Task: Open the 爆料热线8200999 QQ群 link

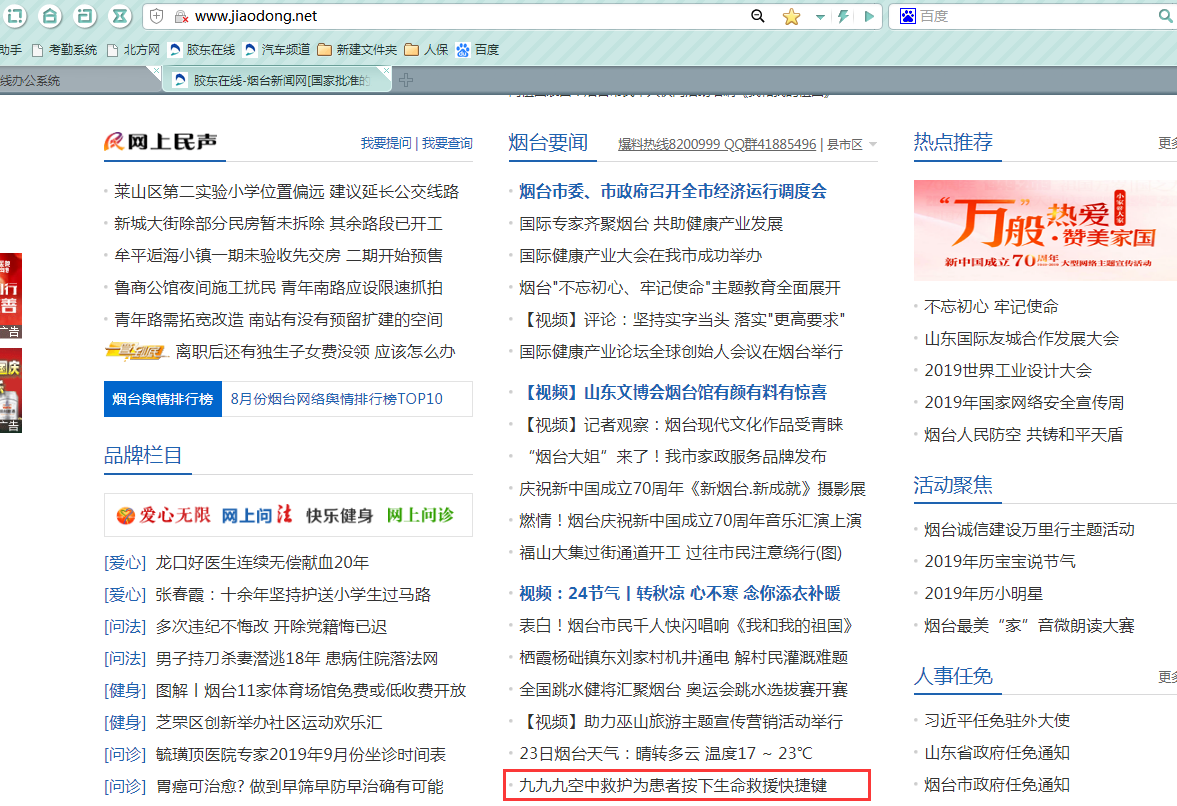Action: [x=717, y=144]
